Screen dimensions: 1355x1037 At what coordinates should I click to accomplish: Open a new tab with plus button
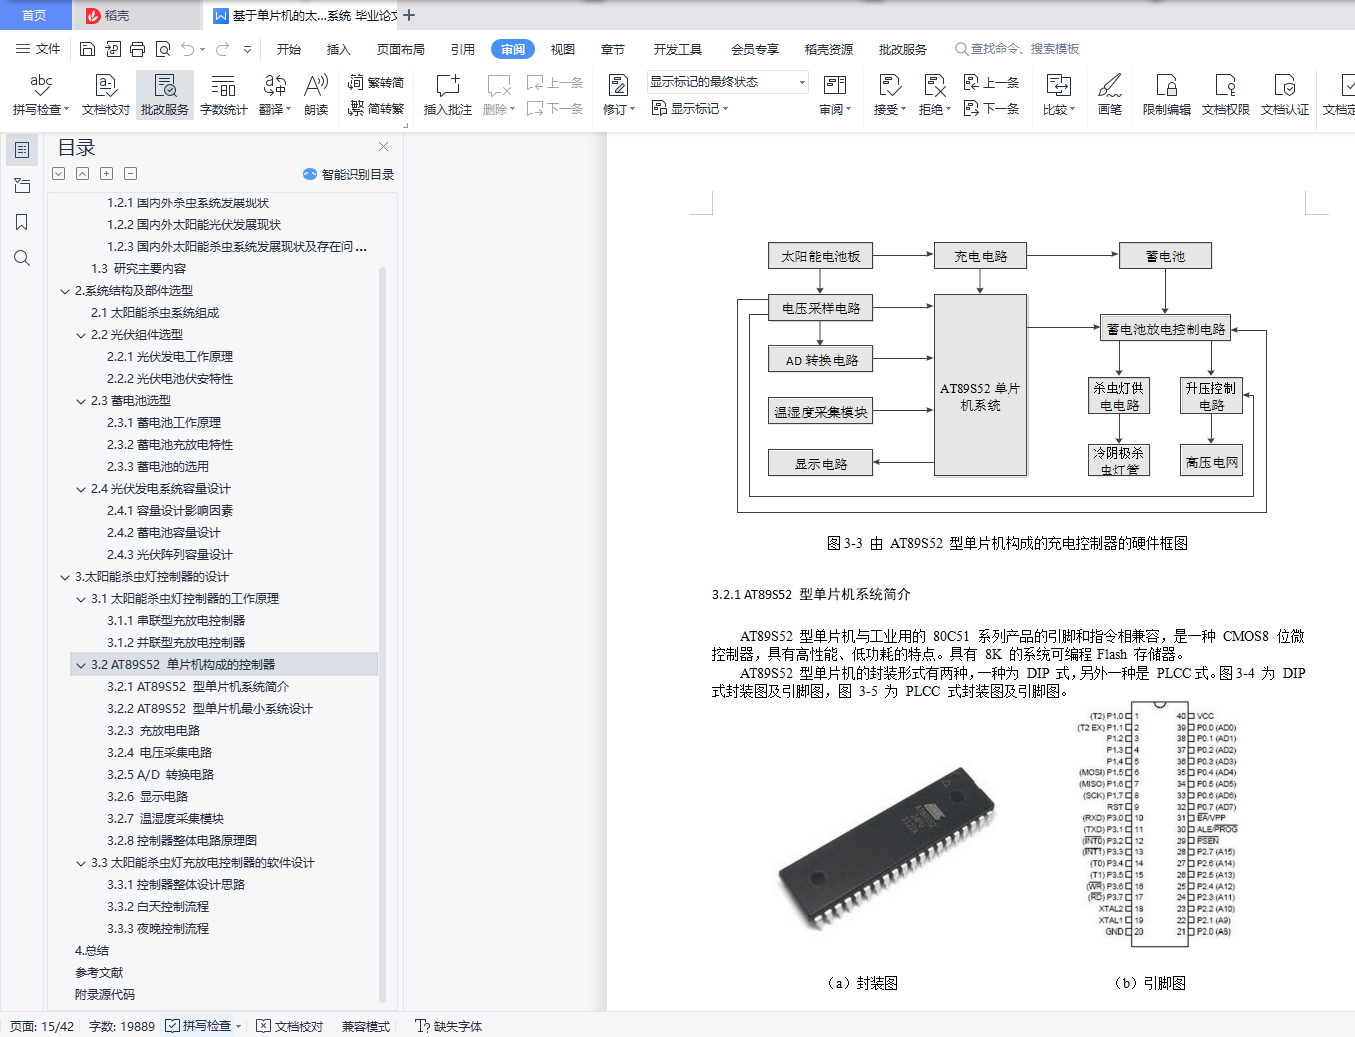pos(409,15)
